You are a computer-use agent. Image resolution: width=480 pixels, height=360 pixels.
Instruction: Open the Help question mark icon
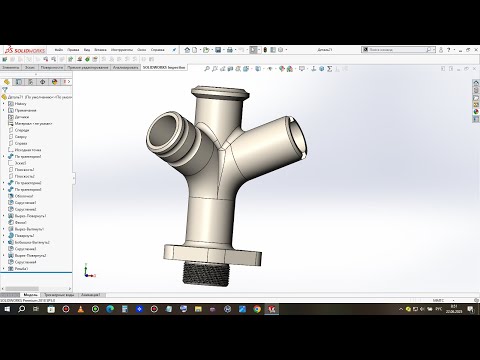[449, 50]
